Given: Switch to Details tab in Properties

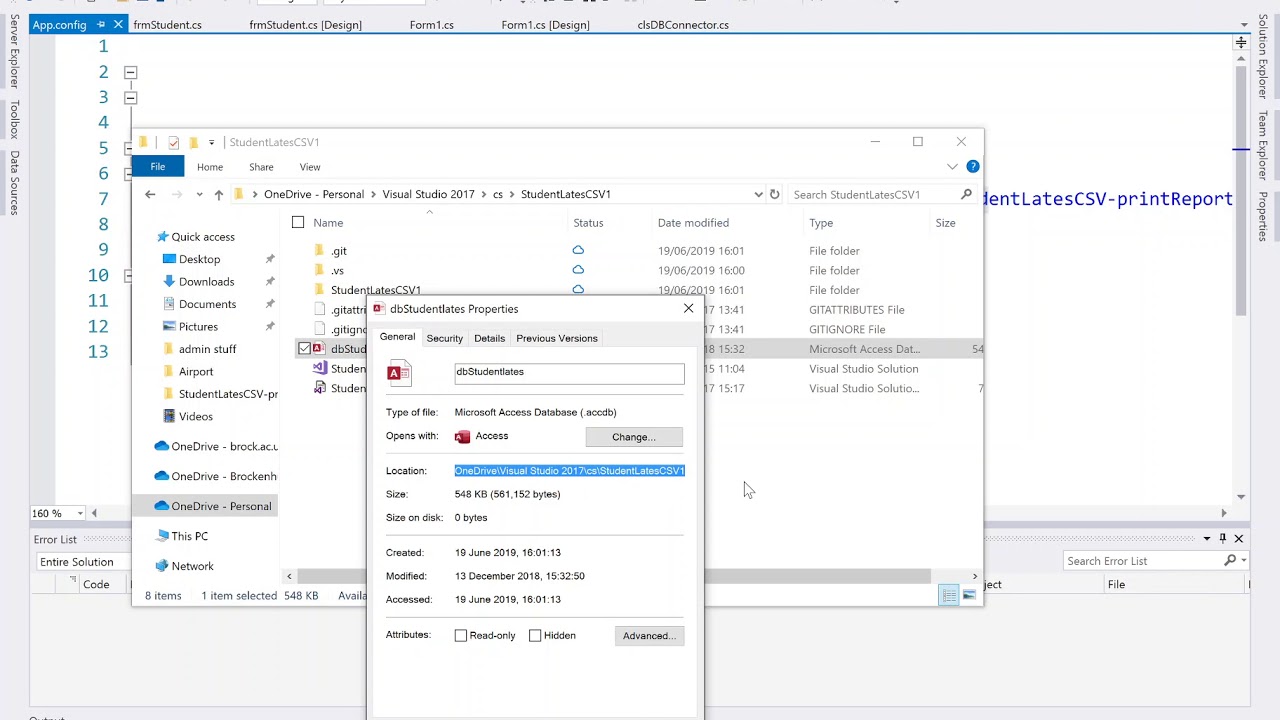Looking at the screenshot, I should [x=489, y=338].
